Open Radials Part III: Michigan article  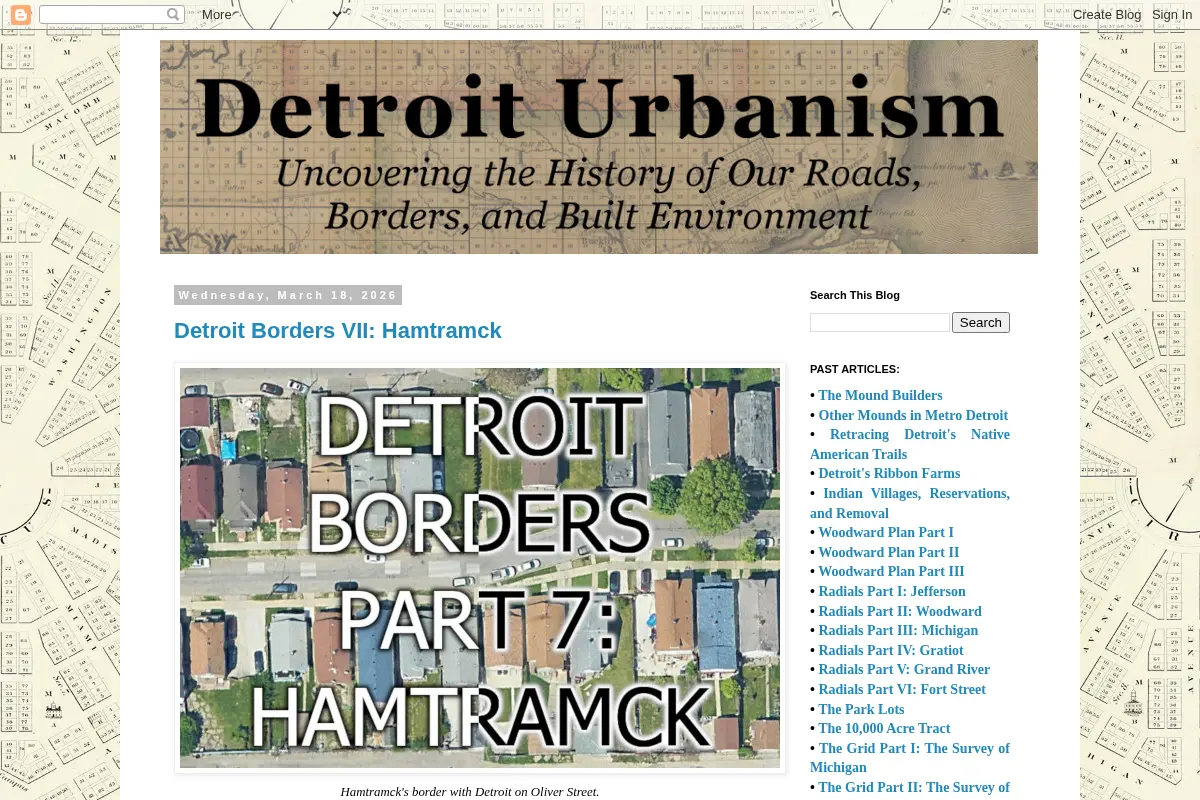(x=898, y=631)
